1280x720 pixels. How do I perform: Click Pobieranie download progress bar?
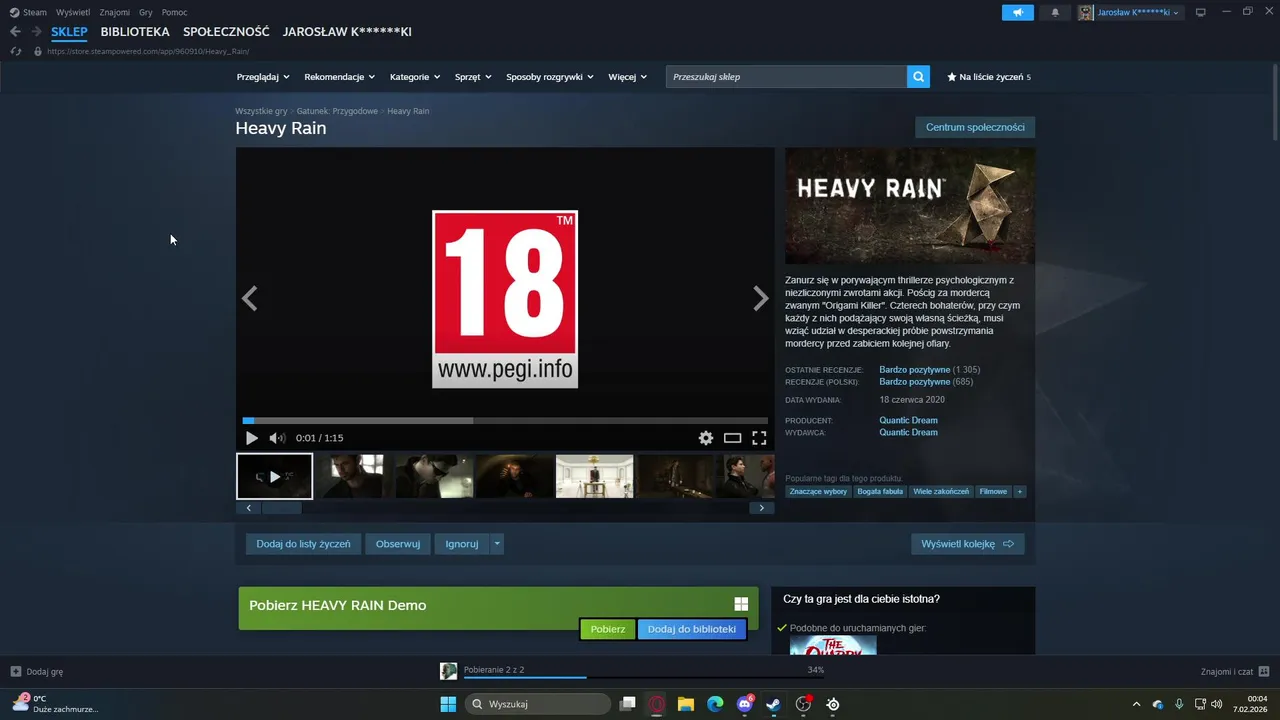pyautogui.click(x=644, y=677)
